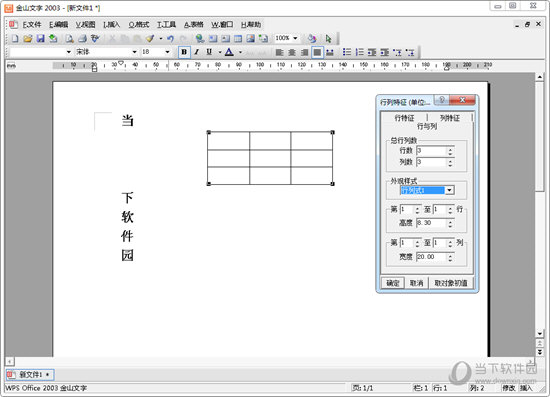This screenshot has height=397, width=550.
Task: Click the next page double-arrow button
Action: [540, 352]
